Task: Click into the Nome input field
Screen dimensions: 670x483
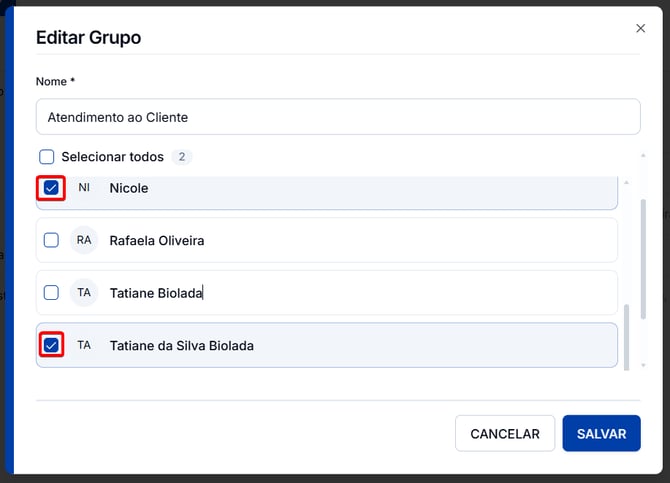Action: [338, 117]
